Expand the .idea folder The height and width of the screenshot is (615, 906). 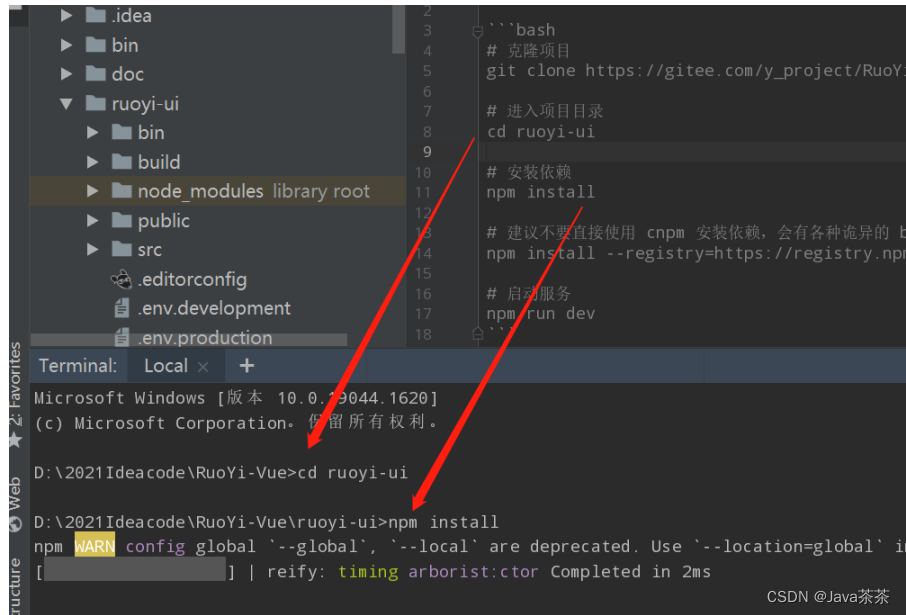click(x=66, y=15)
